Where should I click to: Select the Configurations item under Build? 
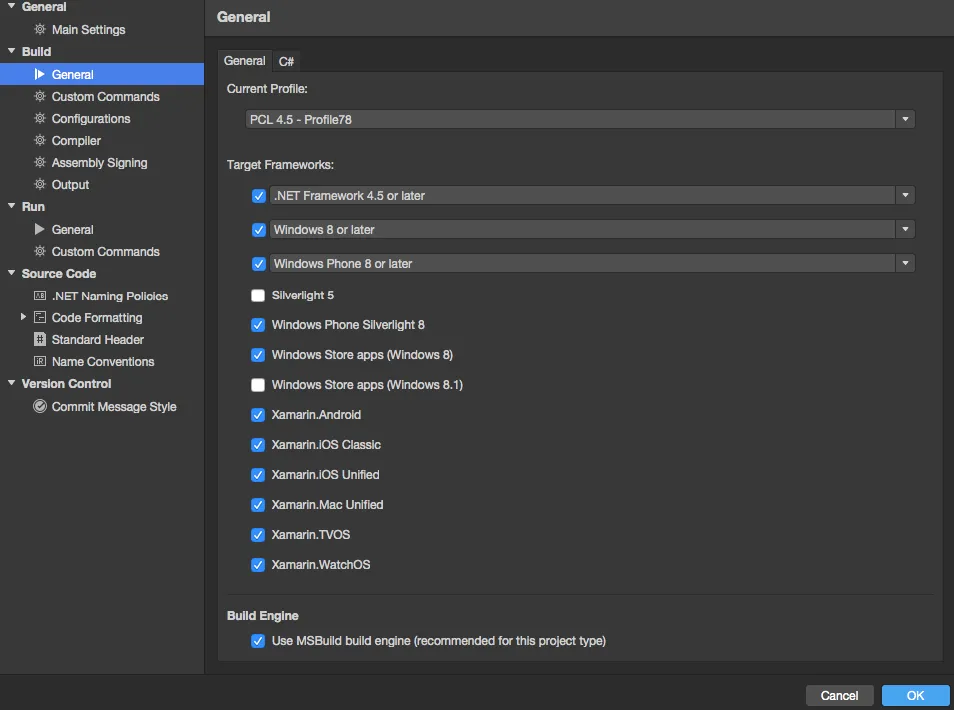pos(91,119)
